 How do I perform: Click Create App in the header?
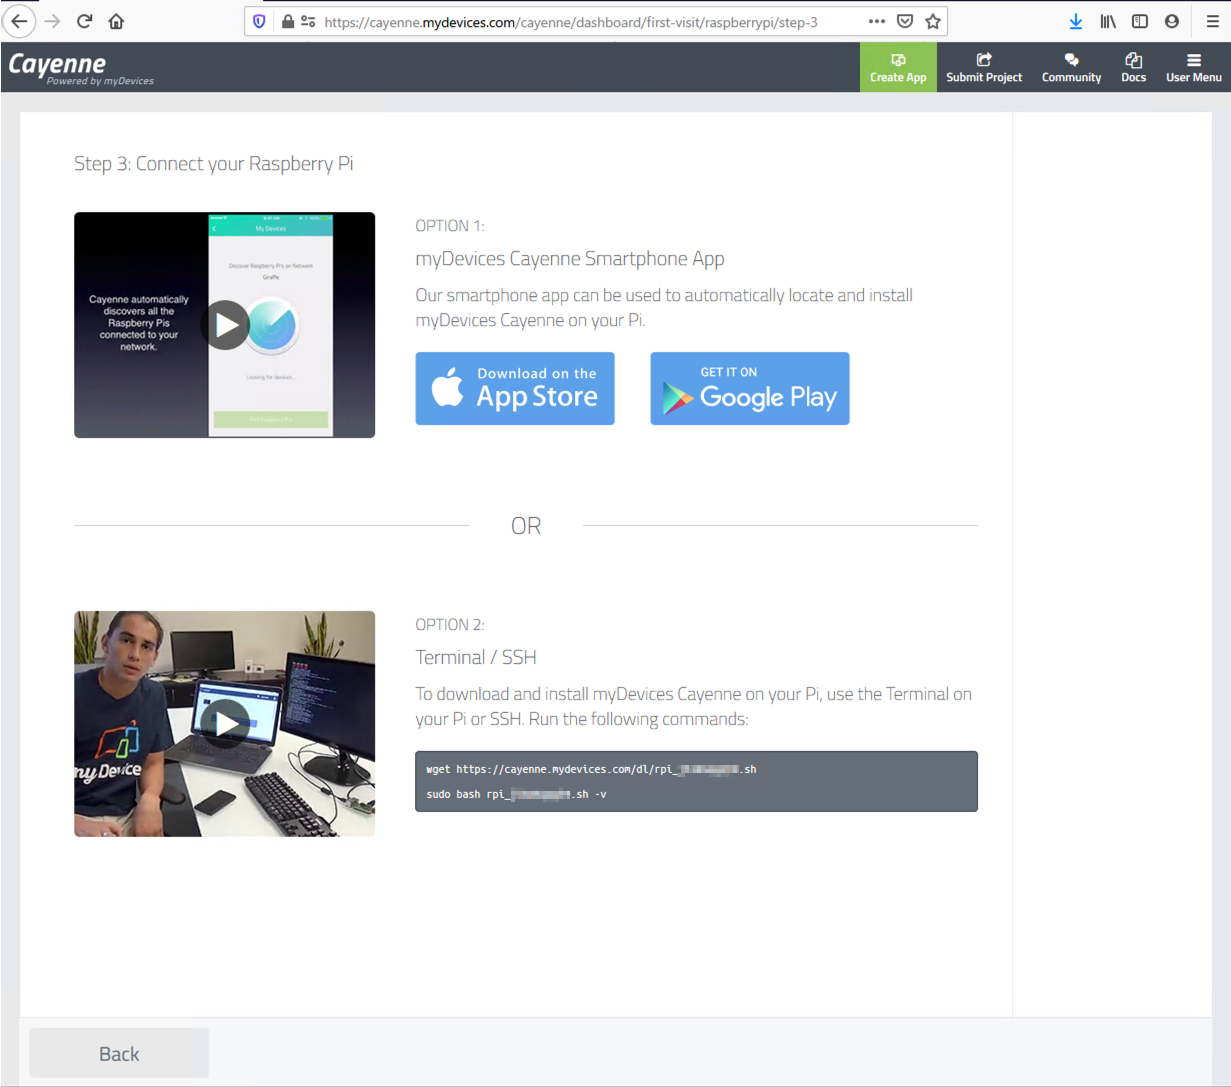(x=898, y=67)
